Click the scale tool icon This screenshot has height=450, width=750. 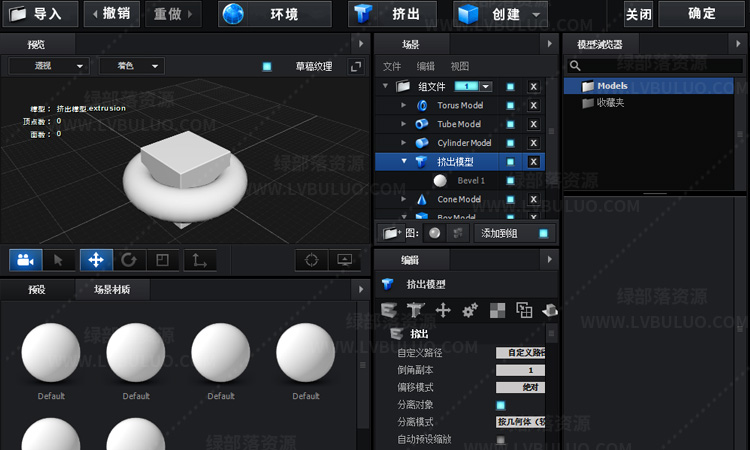161,260
